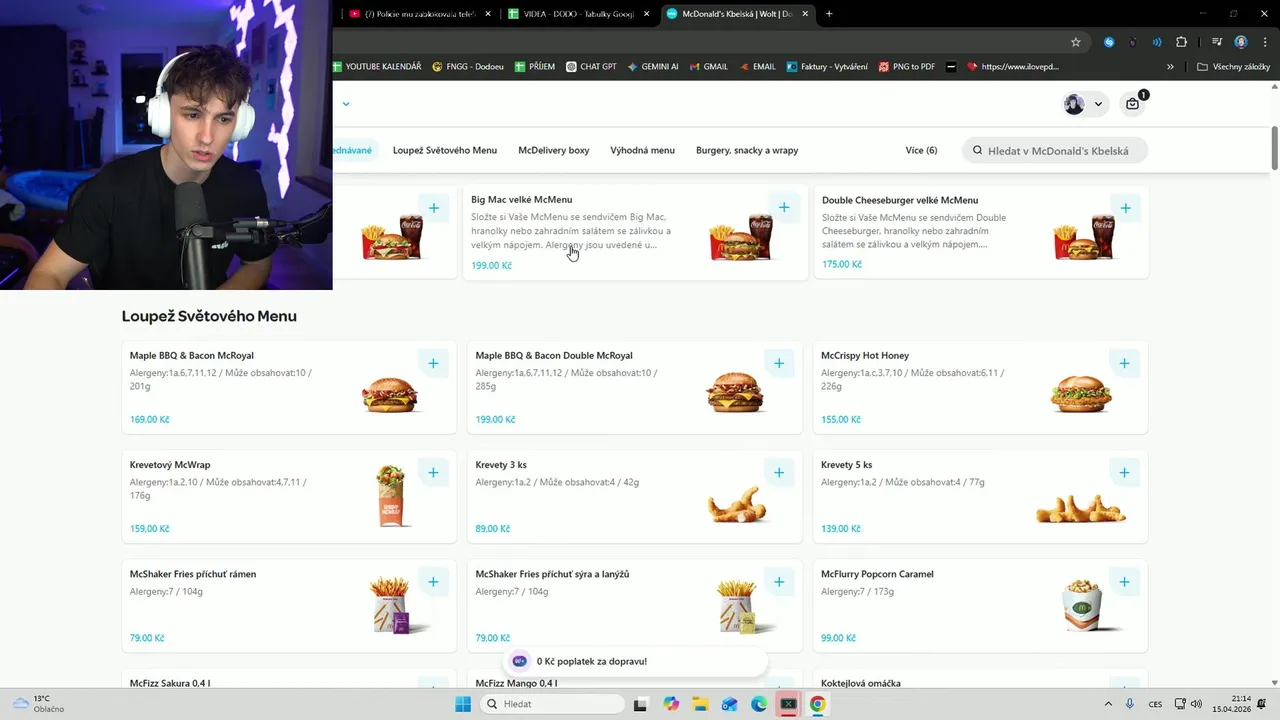Open the Krevetový McWrap product image

click(391, 496)
